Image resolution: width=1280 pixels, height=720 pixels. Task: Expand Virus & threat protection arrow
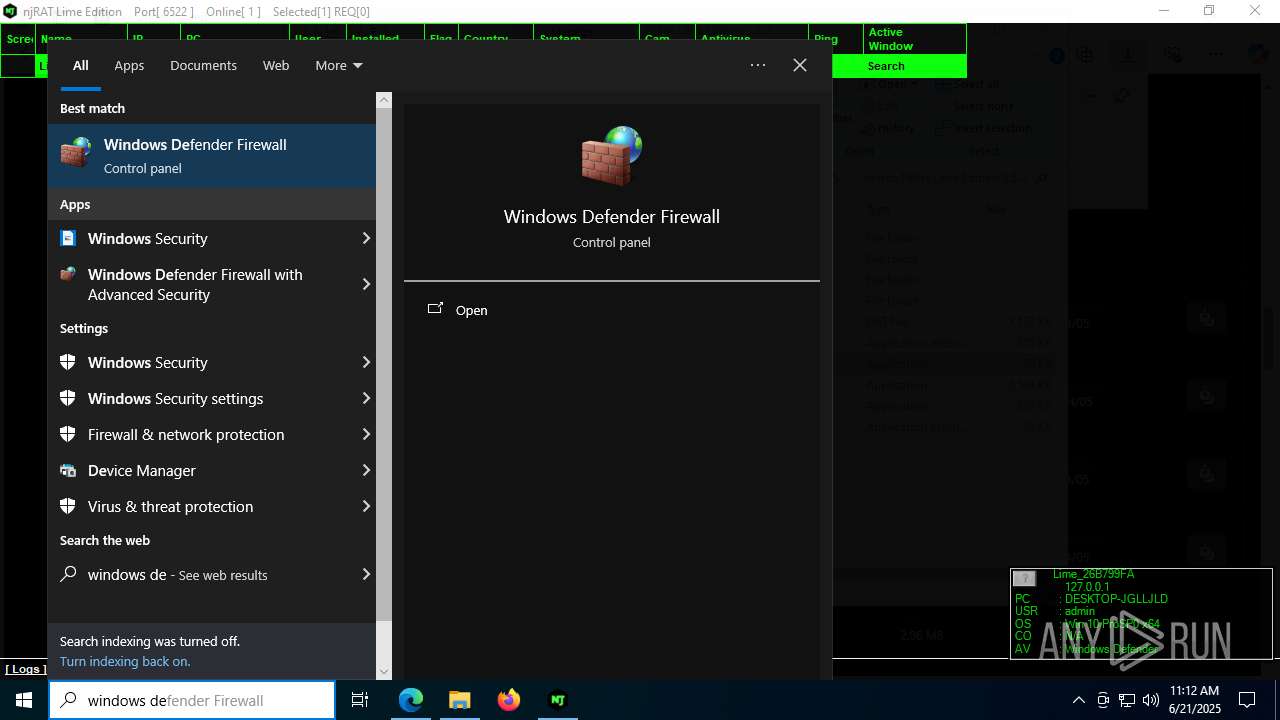pyautogui.click(x=366, y=506)
